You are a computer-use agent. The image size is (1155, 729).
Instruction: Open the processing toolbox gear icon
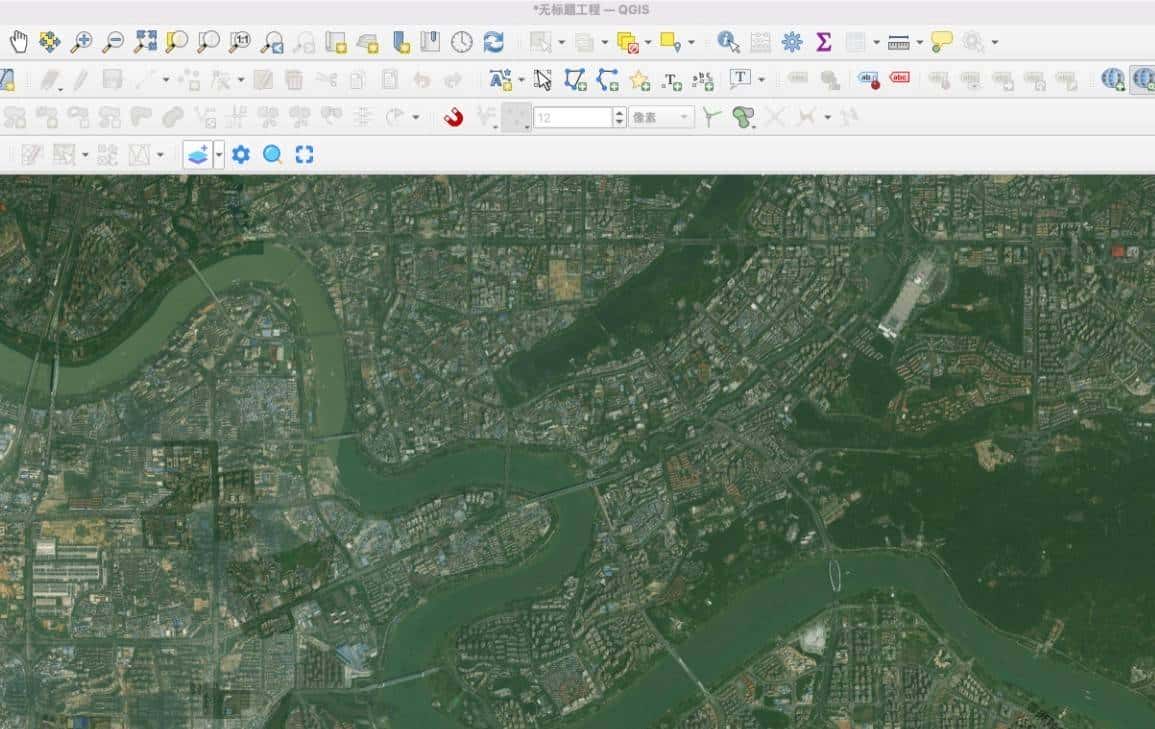coord(791,42)
